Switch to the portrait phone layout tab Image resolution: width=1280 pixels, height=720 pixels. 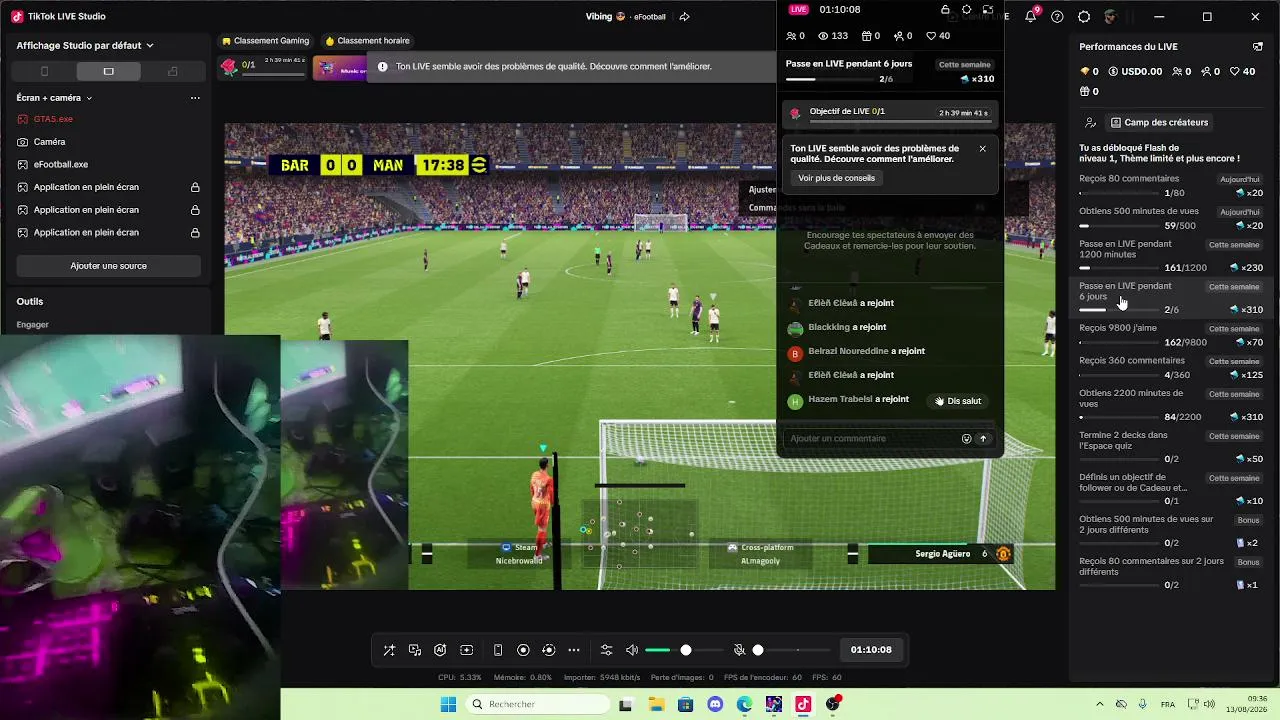point(44,71)
